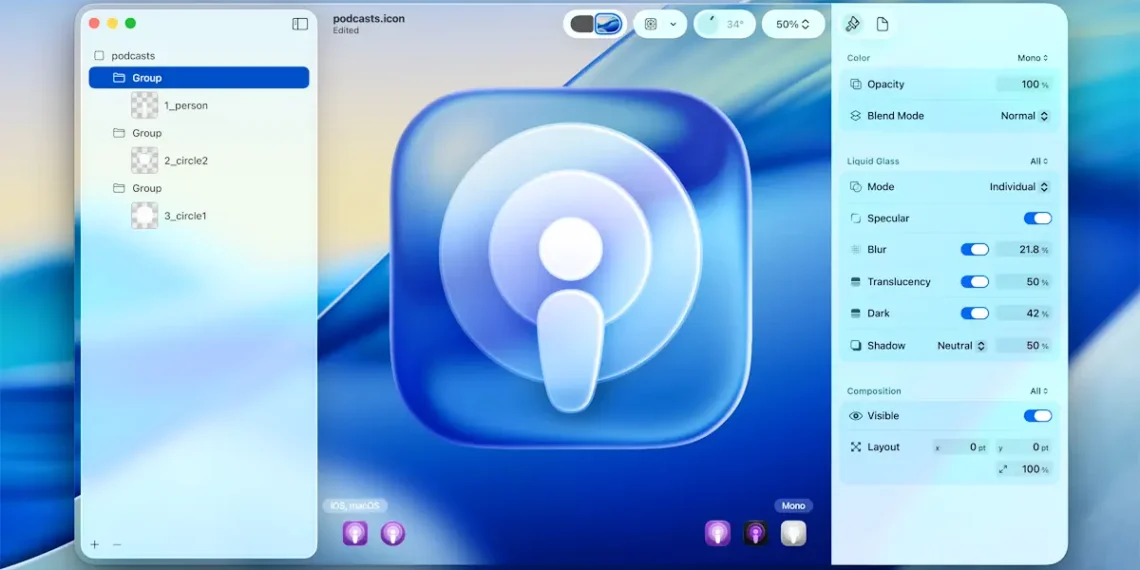Select the default light appearance preview
This screenshot has height=570, width=1140.
[718, 534]
